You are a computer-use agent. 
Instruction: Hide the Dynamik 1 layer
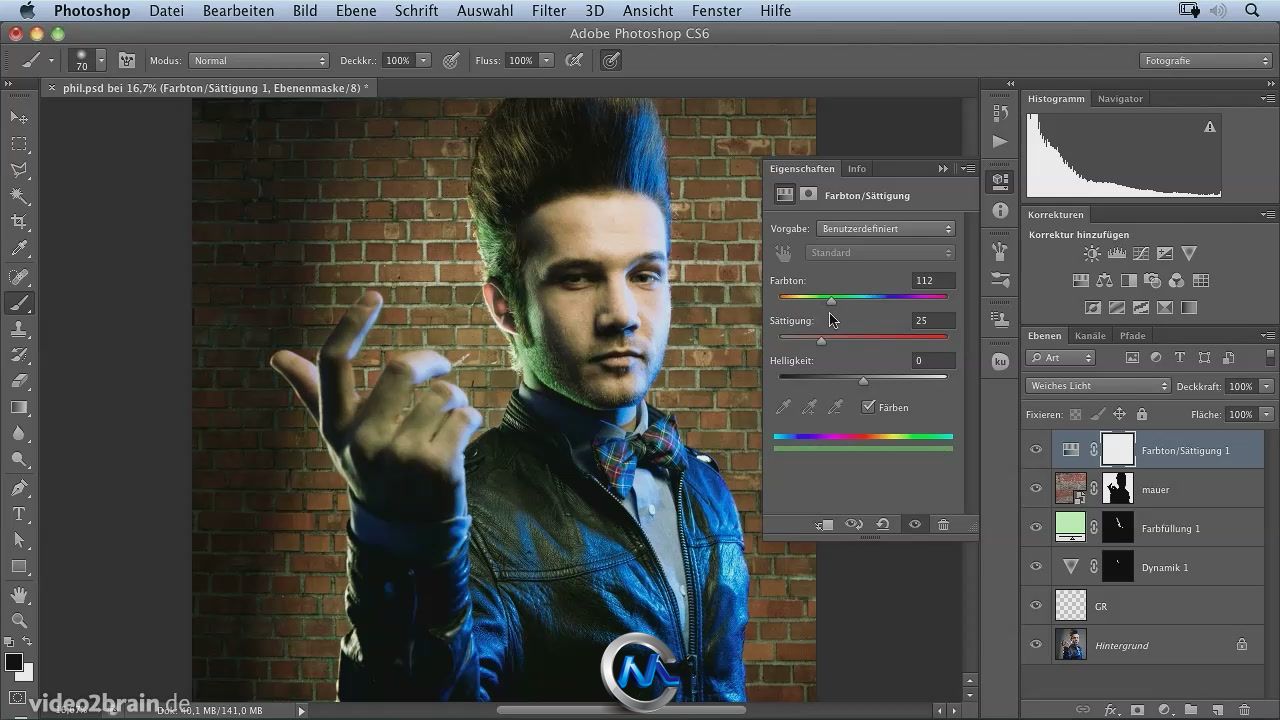[x=1036, y=567]
